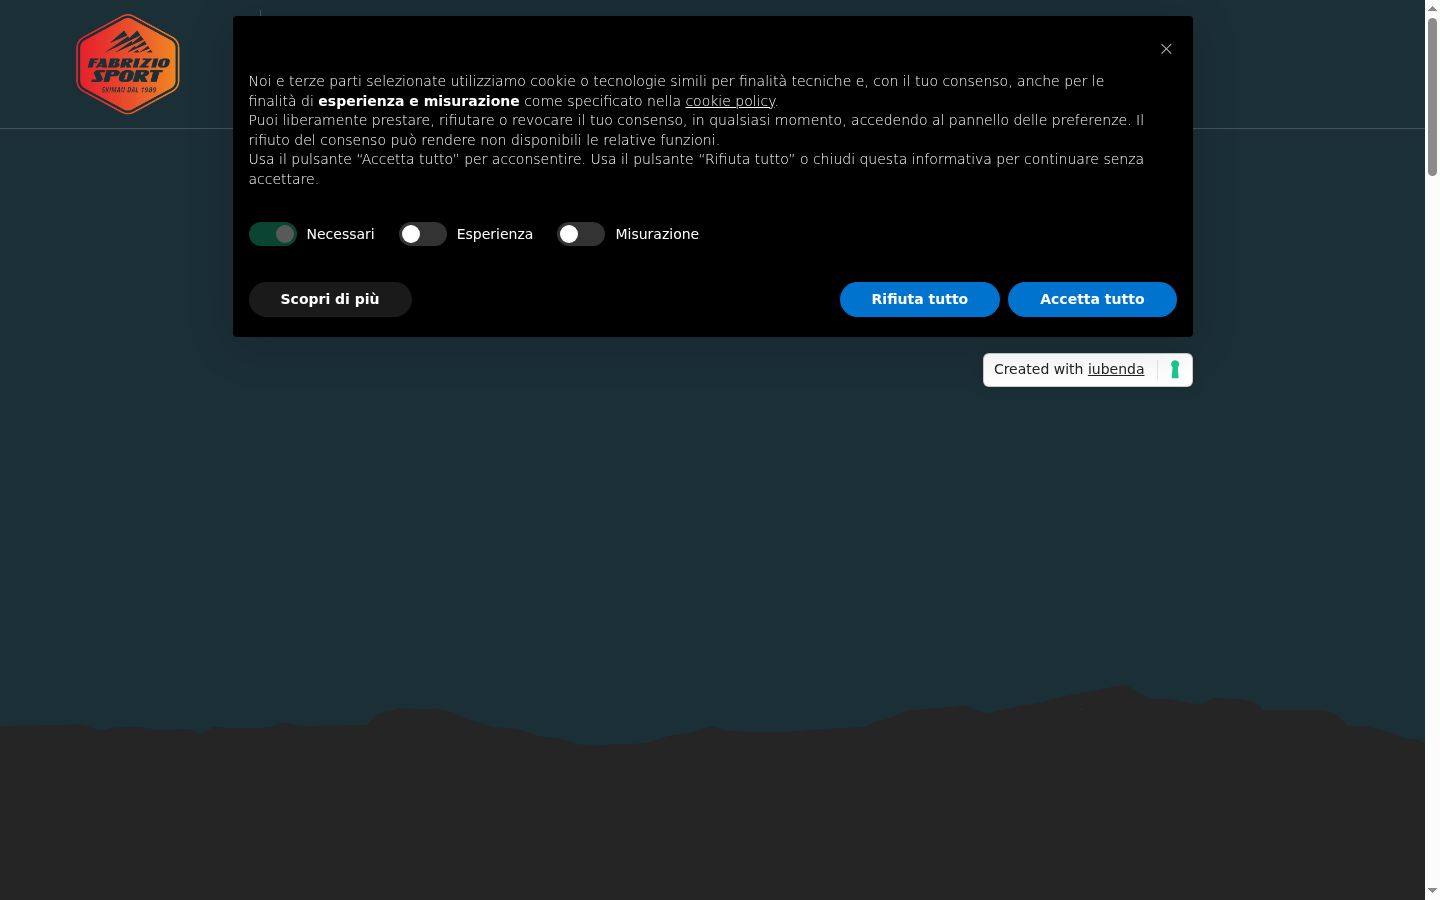
Task: Enable the Misurazione cookie switch
Action: 581,234
